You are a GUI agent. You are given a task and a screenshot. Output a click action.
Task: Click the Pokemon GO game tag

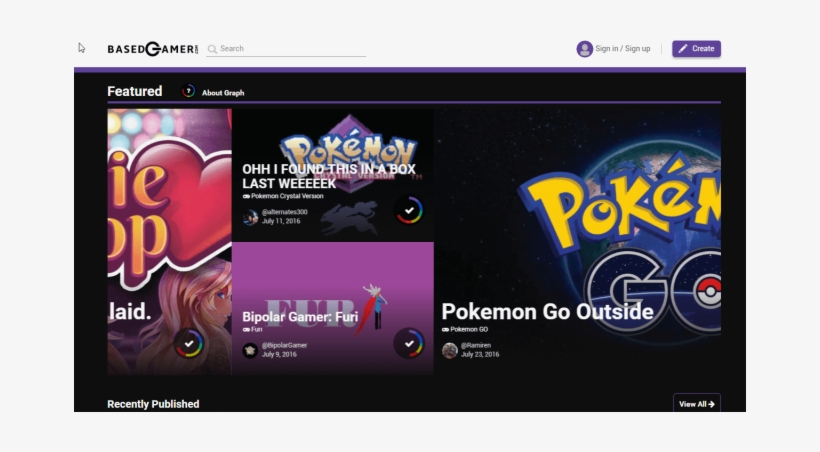click(464, 330)
